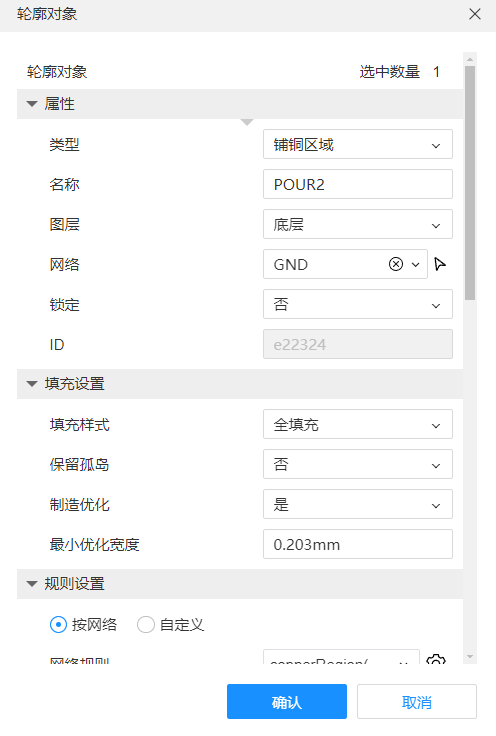Collapse the 属性 section triangle

click(32, 104)
